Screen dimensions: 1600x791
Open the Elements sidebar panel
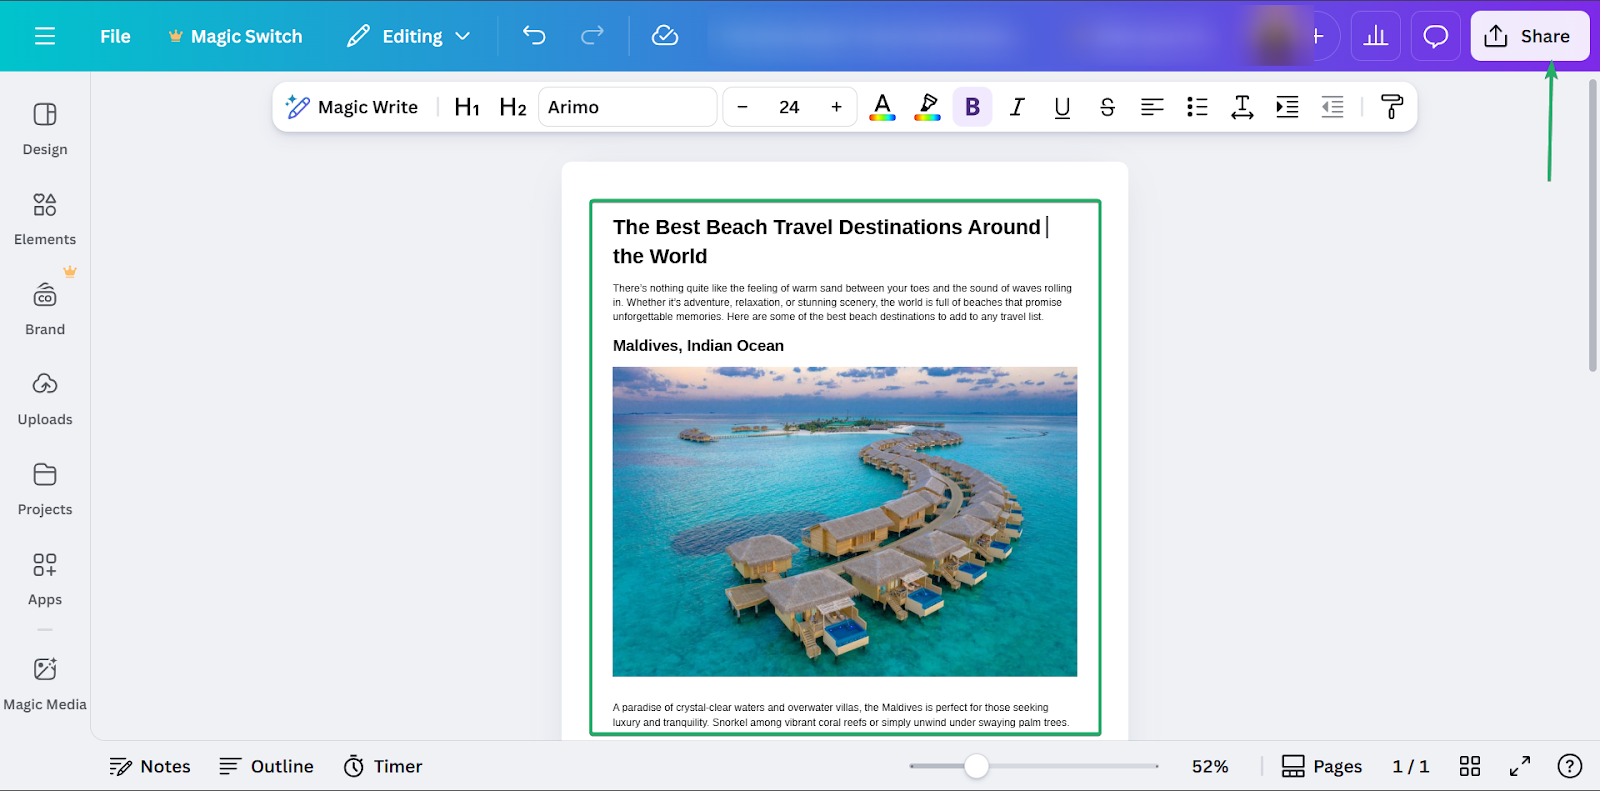(45, 219)
